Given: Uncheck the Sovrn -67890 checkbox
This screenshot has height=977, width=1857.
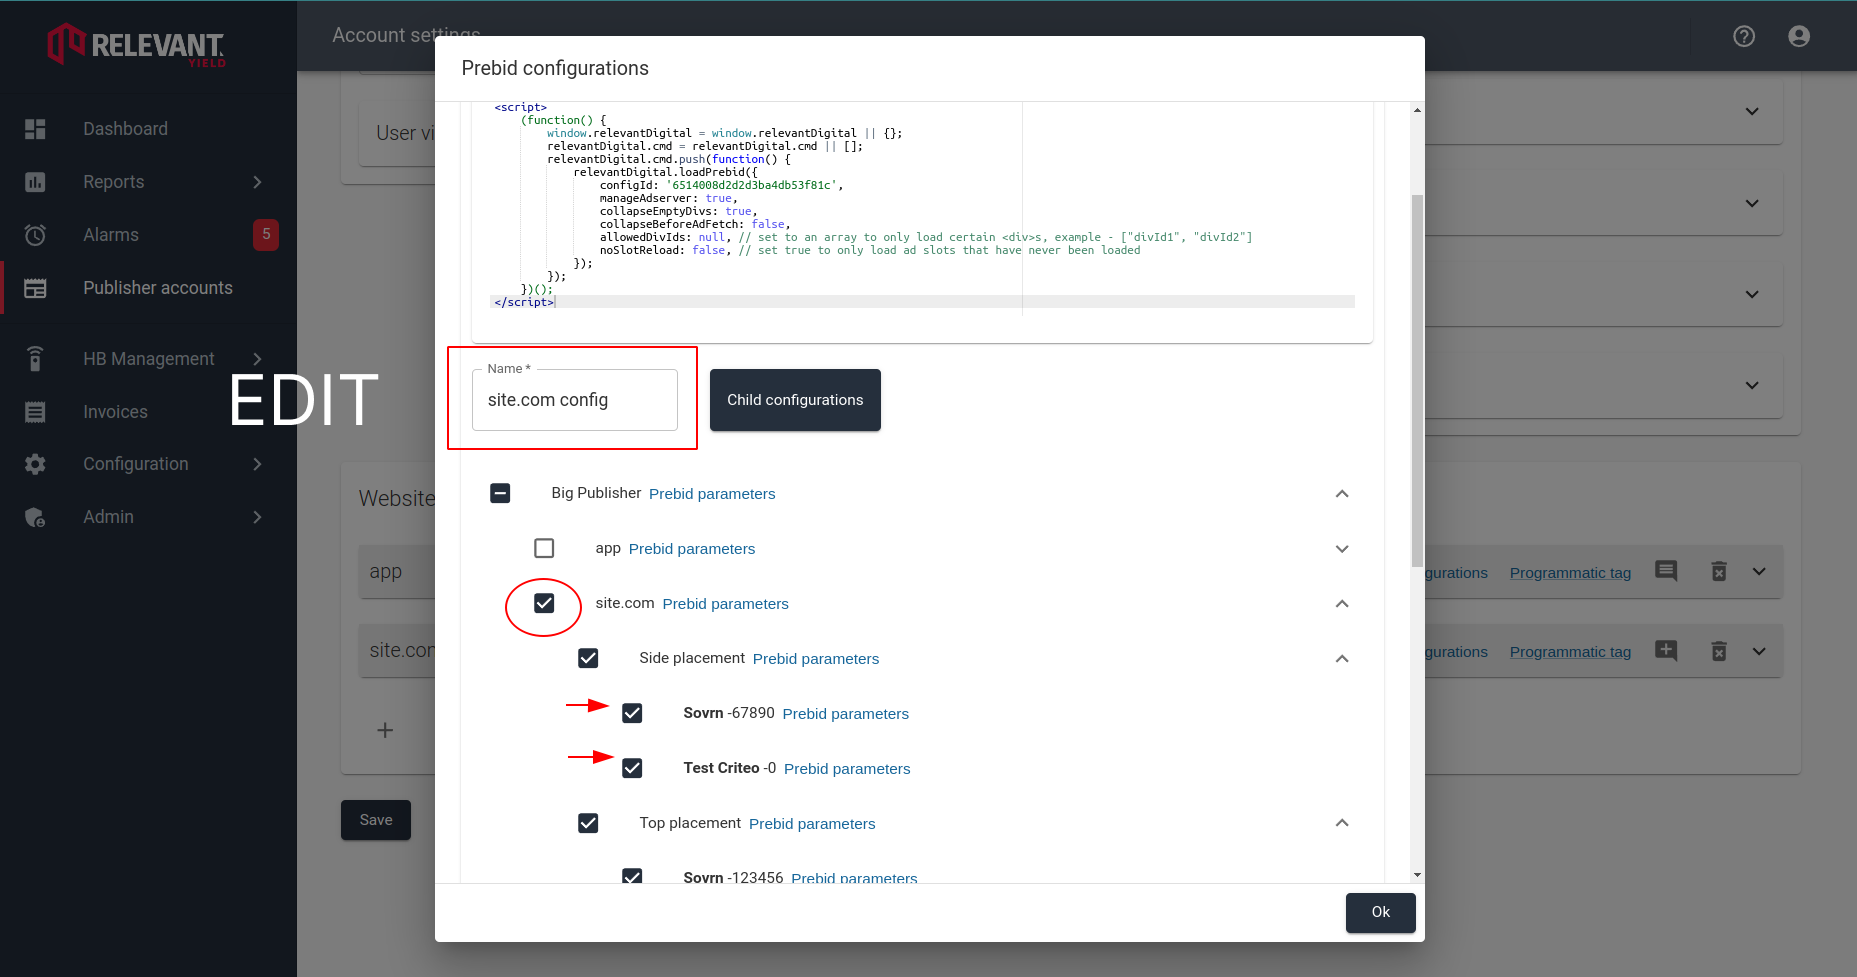Looking at the screenshot, I should (x=632, y=713).
